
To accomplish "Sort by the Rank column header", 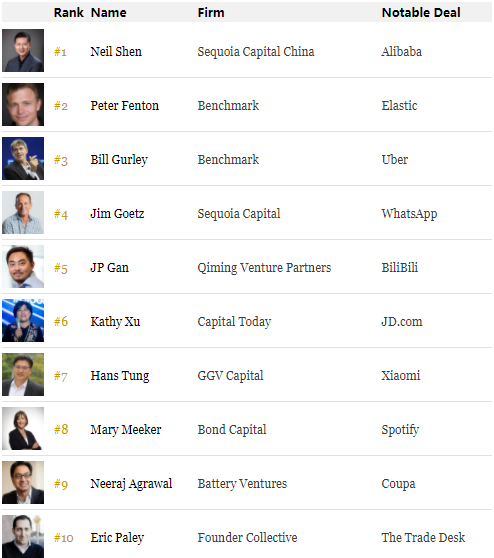I will (68, 12).
